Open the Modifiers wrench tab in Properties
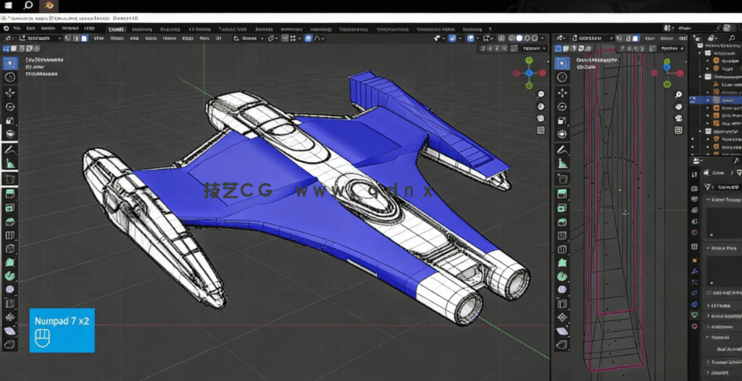742x381 pixels. pos(694,272)
